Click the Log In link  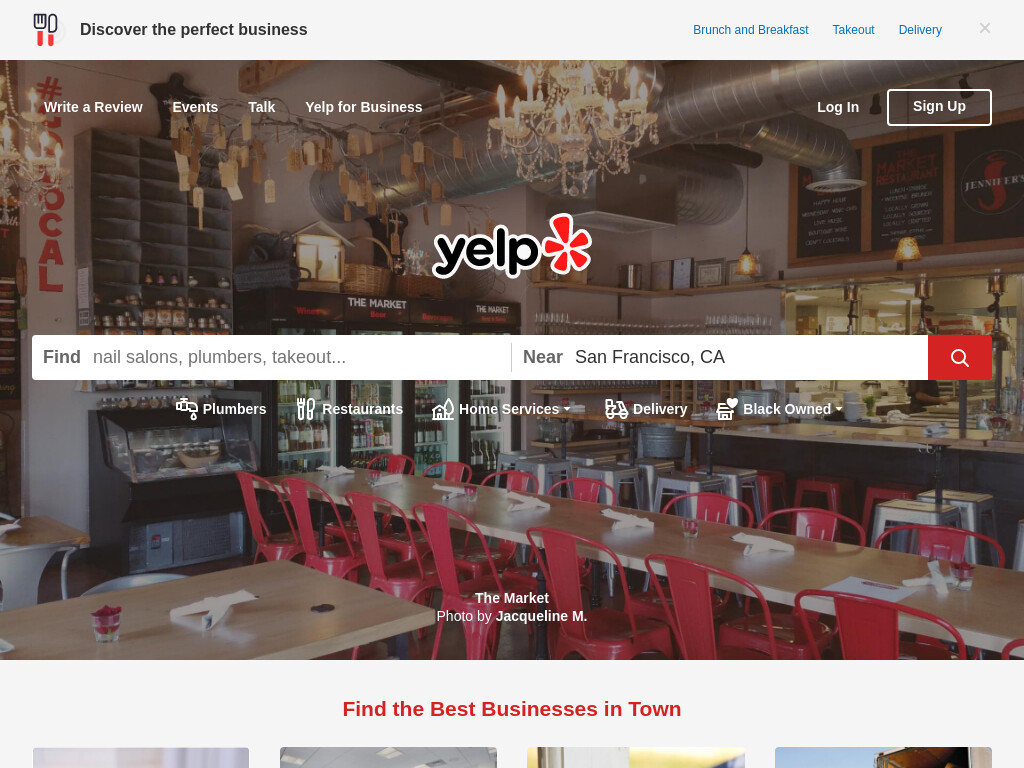pos(838,107)
